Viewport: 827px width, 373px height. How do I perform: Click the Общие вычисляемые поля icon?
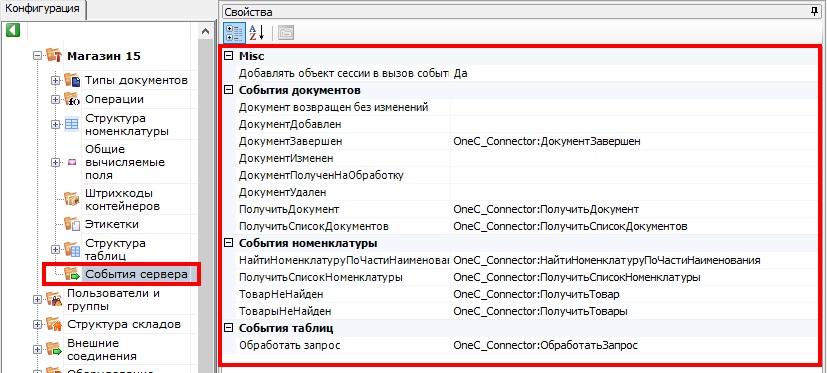[72, 162]
